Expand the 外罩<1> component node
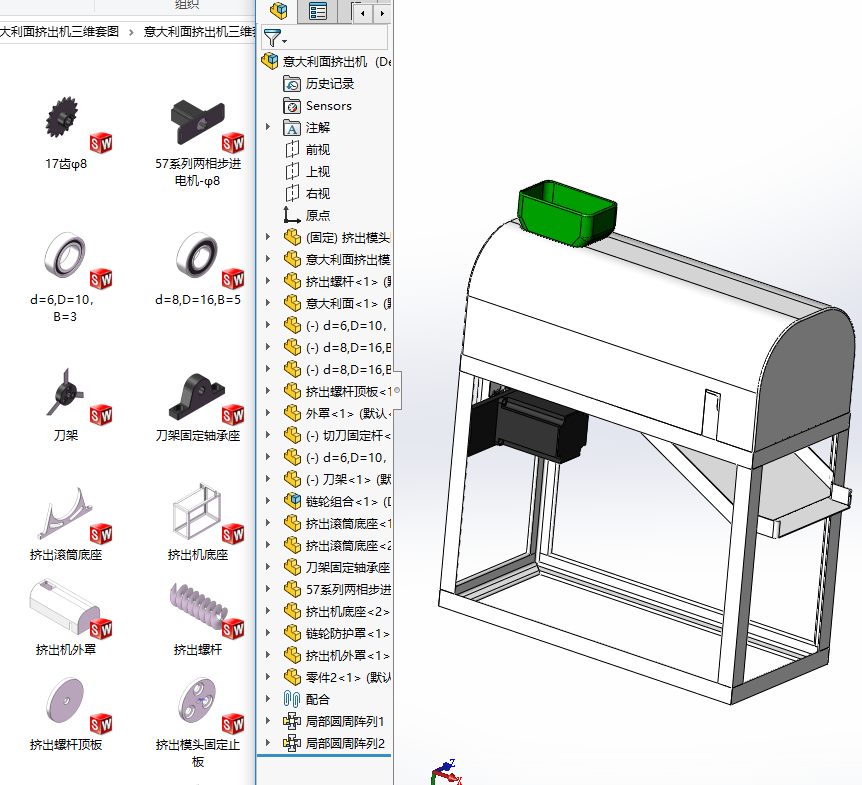Screen dimensions: 862x785 tap(268, 413)
